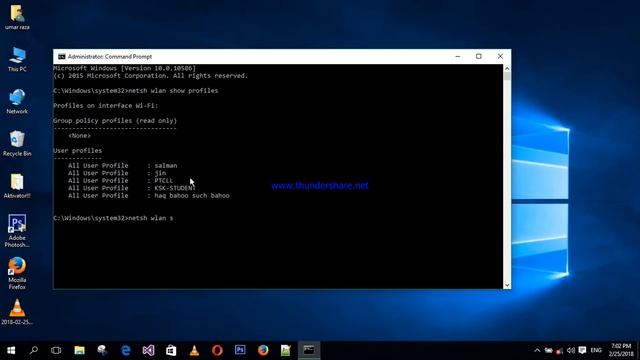Open the Network desktop icon
The width and height of the screenshot is (640, 360).
pyautogui.click(x=17, y=102)
